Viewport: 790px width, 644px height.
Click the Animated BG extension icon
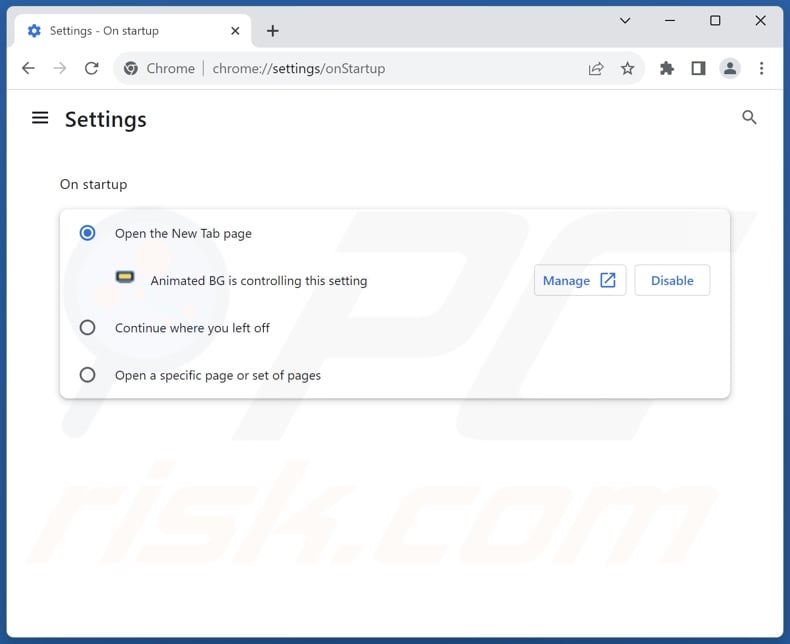(x=125, y=277)
